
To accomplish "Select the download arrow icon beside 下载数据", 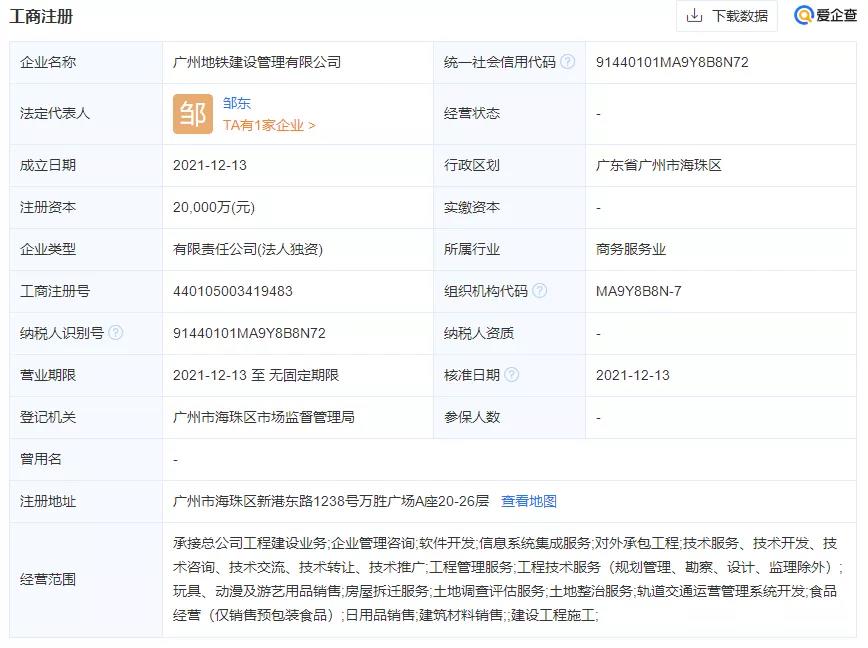I will 694,16.
